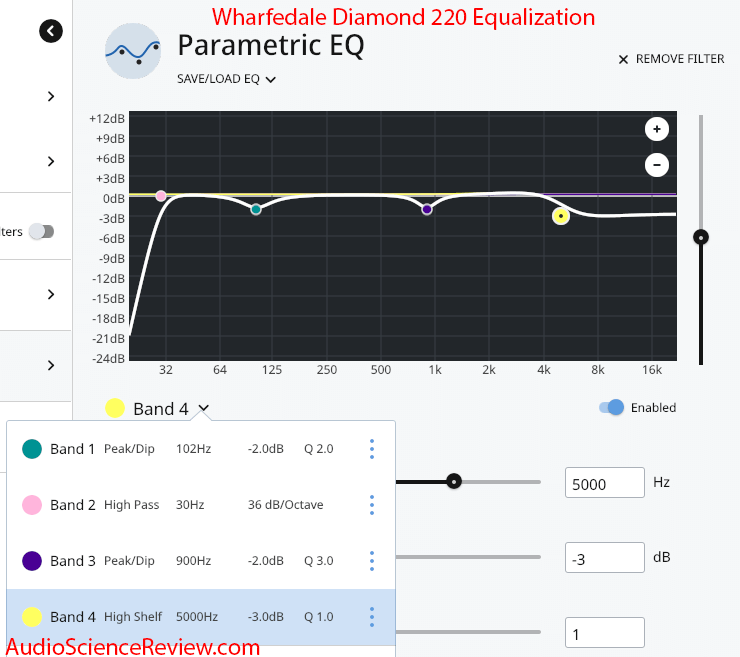
Task: Click the back arrow circle button
Action: pyautogui.click(x=51, y=31)
